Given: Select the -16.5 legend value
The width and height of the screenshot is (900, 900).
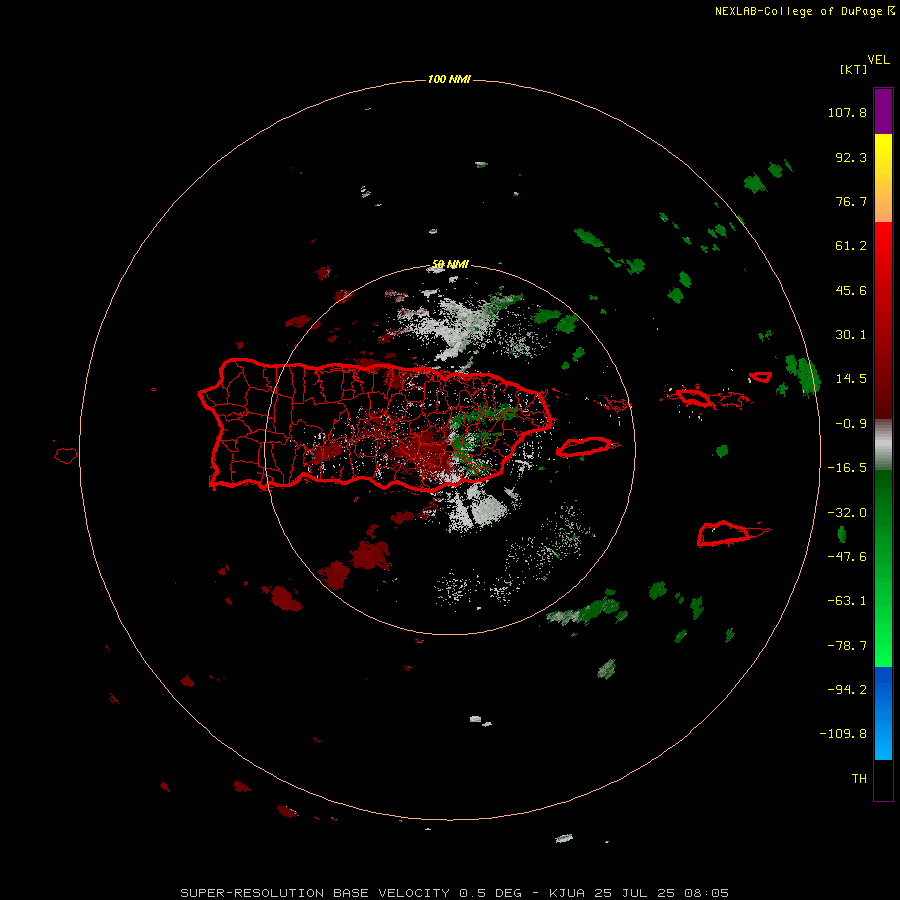Looking at the screenshot, I should (x=847, y=468).
